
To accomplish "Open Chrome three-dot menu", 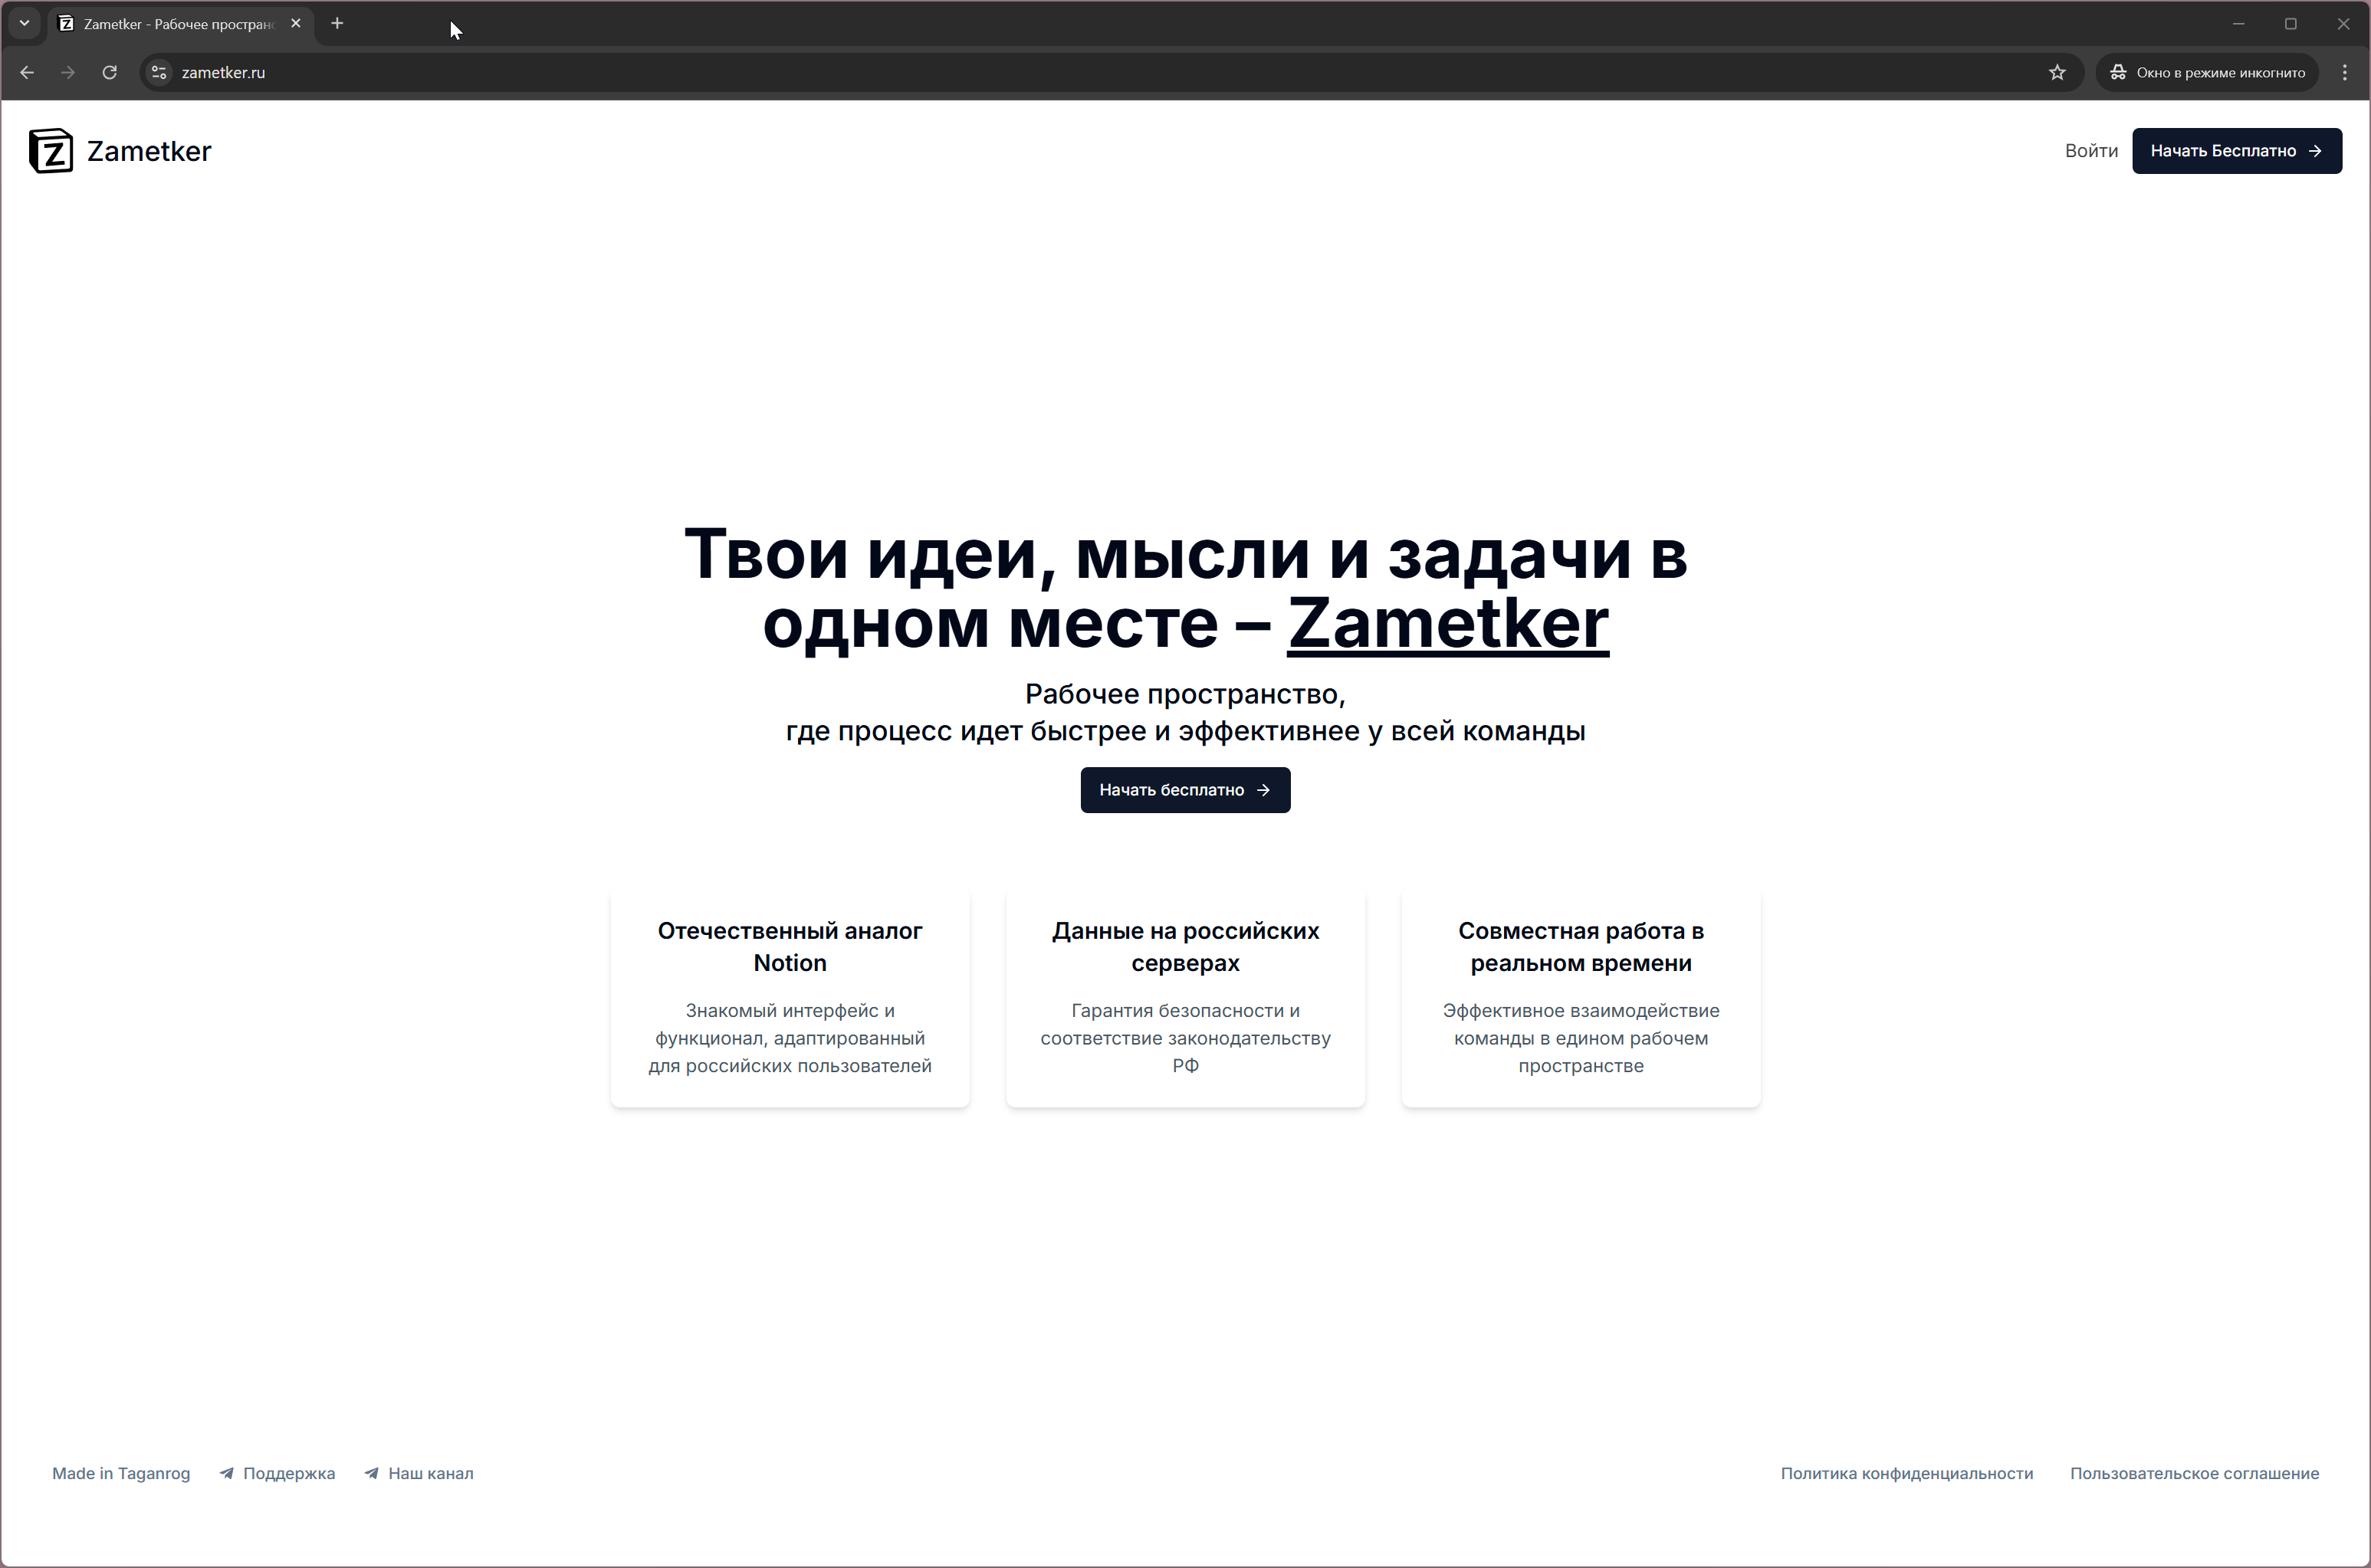I will pos(2344,72).
